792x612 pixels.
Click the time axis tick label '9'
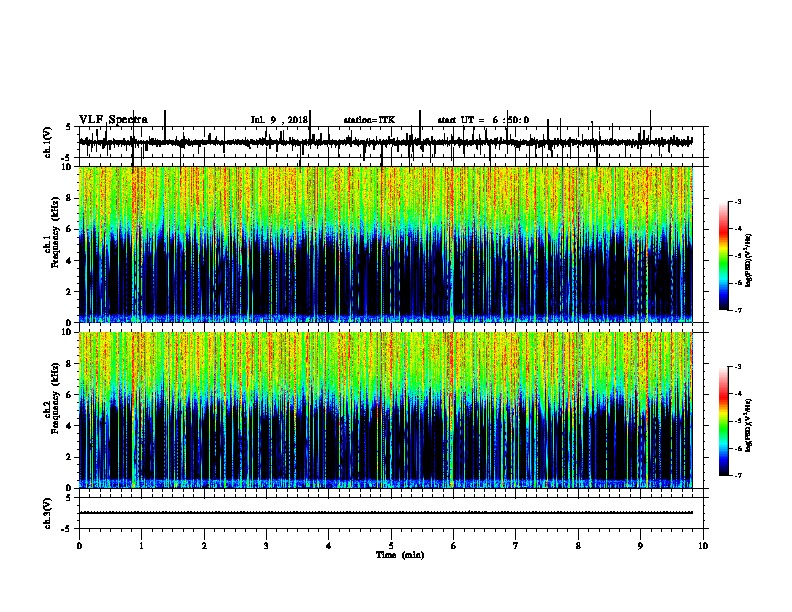point(640,546)
